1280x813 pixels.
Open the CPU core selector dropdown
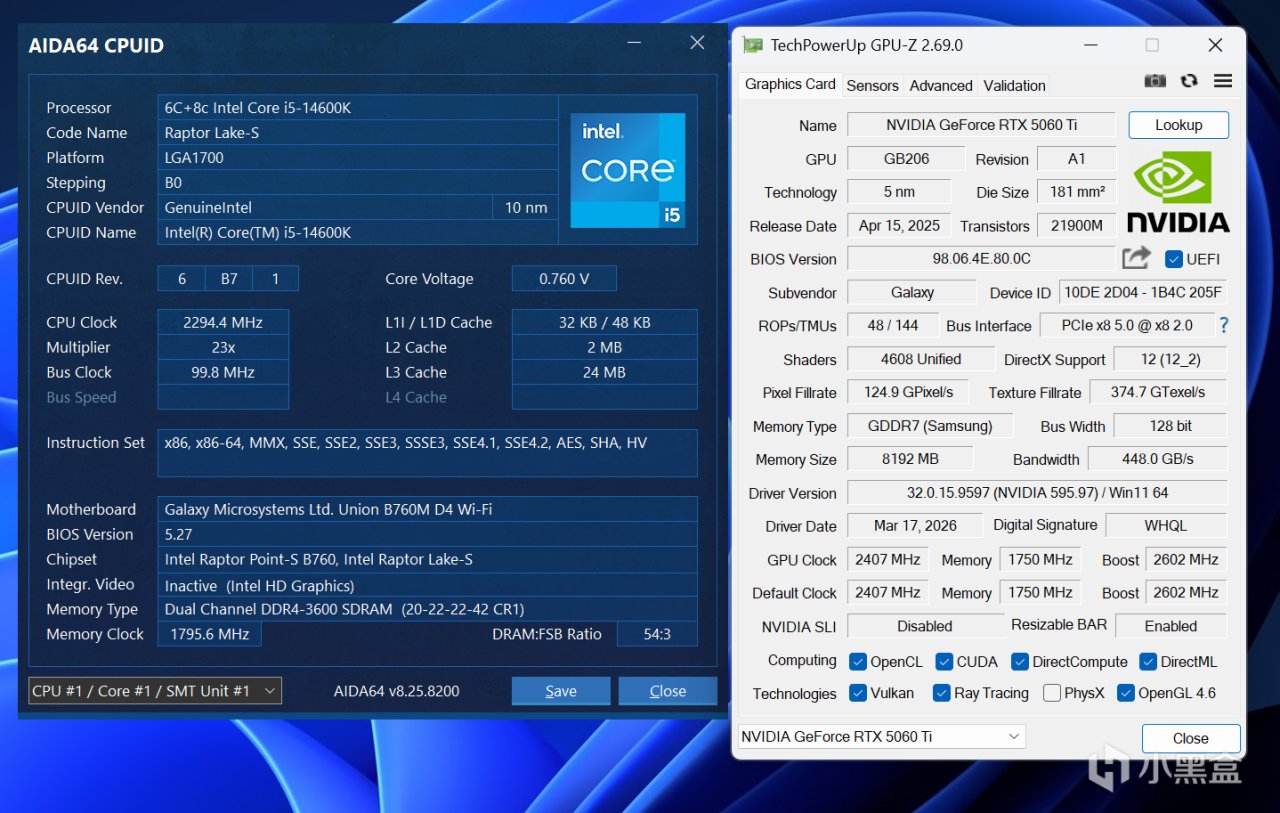[x=155, y=691]
